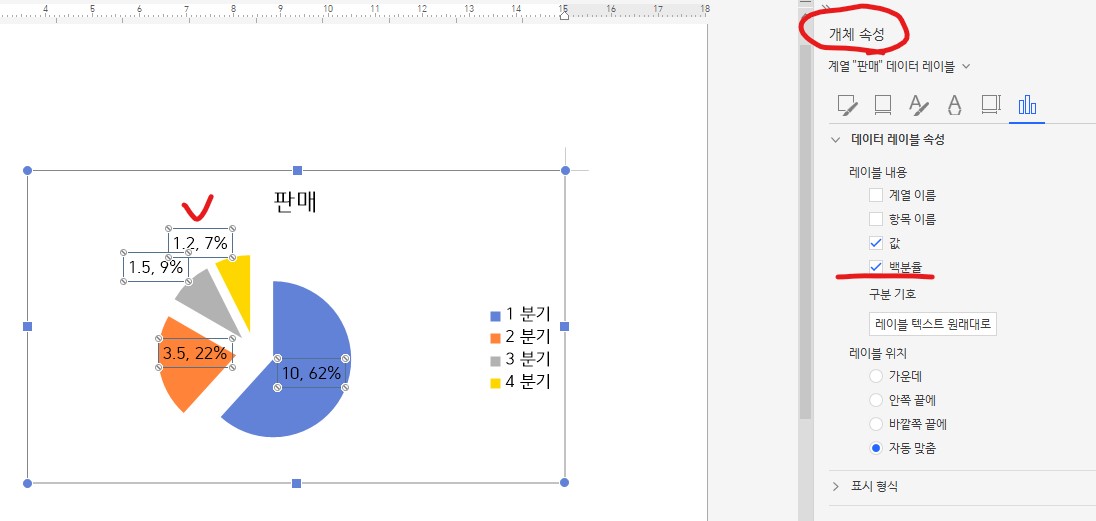Select the 바깥쪽 끝에 label position
Screen dimensions: 1096x521
point(876,424)
